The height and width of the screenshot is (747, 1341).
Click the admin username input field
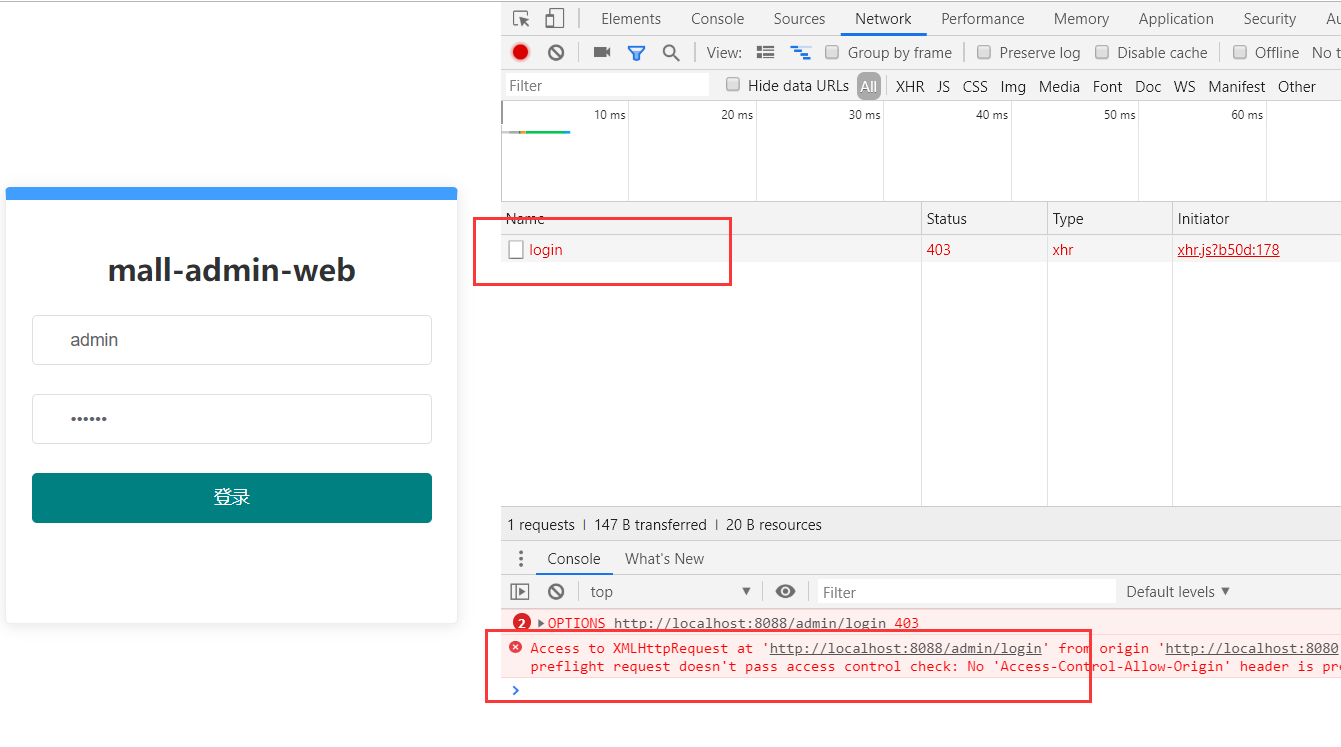pos(231,340)
